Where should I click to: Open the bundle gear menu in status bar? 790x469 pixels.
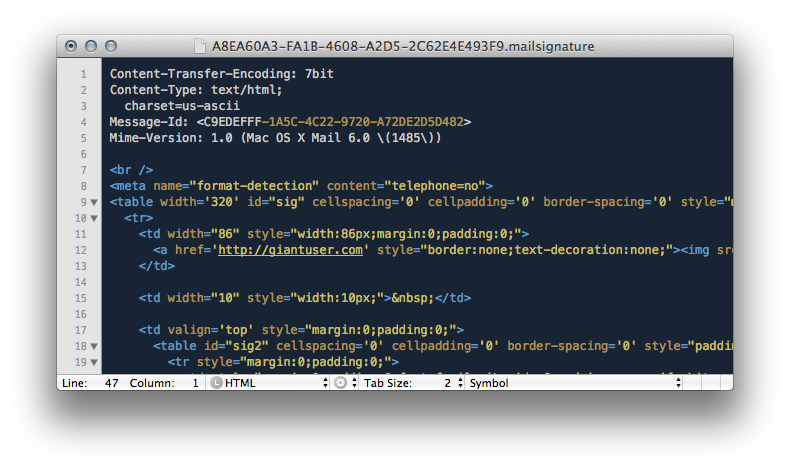pyautogui.click(x=342, y=383)
